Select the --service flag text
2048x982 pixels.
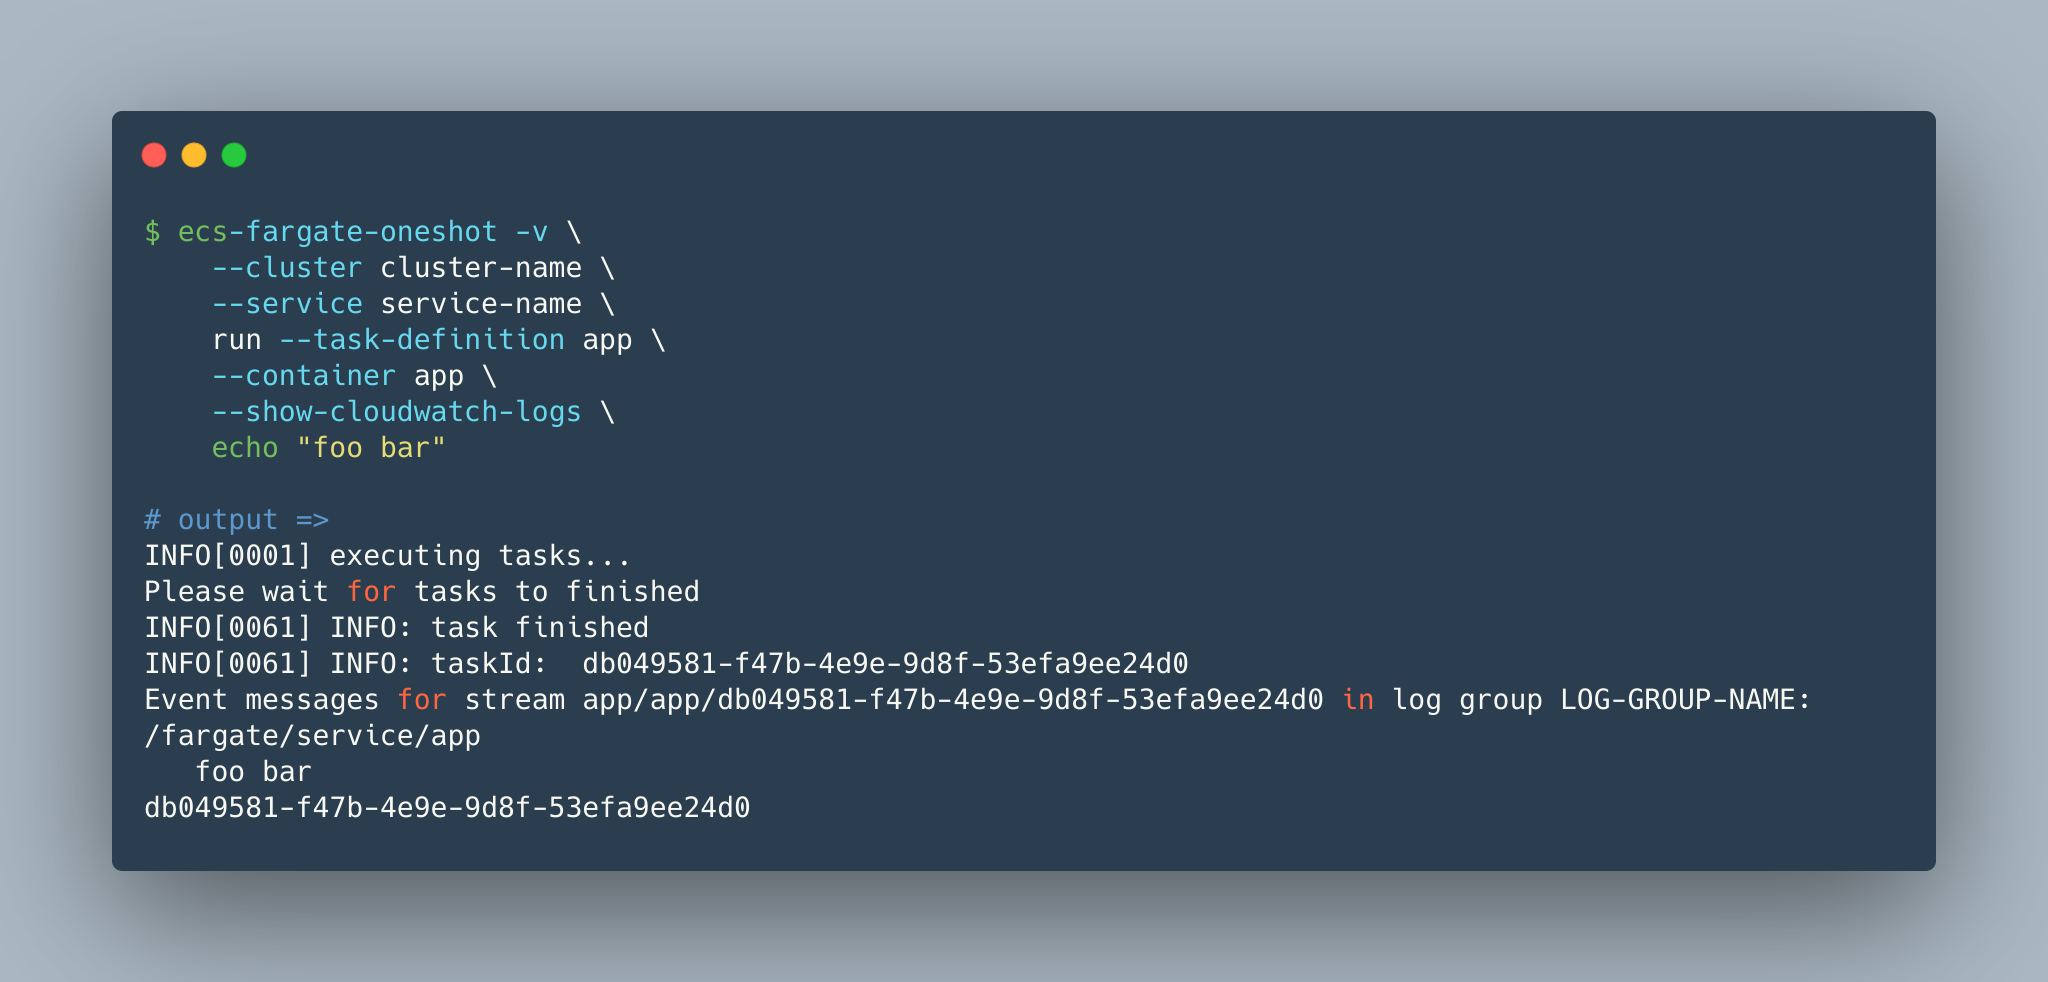coord(287,304)
